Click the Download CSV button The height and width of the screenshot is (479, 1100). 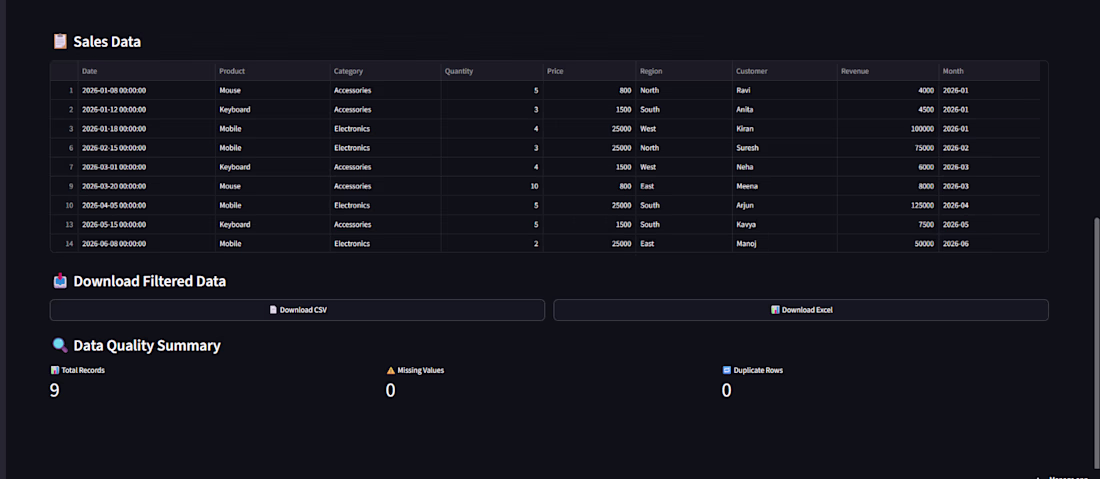tap(297, 310)
